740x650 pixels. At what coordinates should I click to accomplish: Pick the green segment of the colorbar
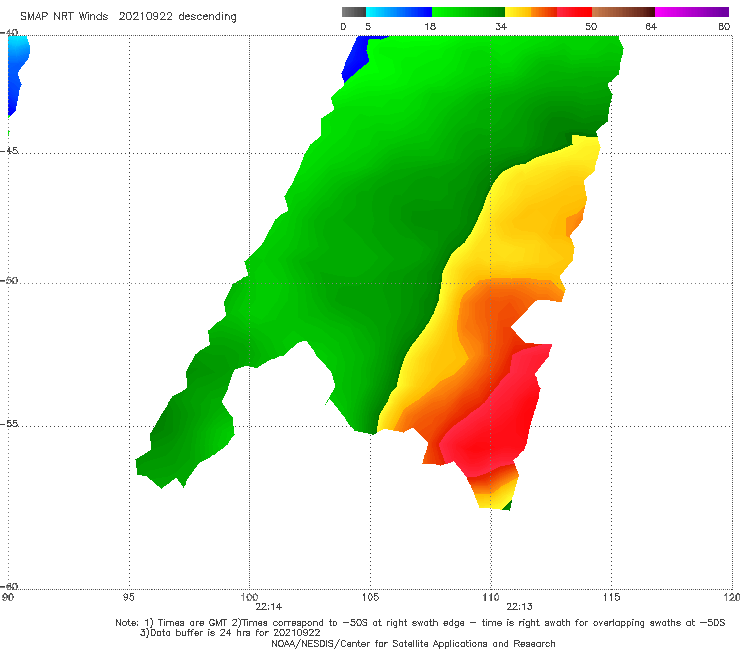pos(468,12)
